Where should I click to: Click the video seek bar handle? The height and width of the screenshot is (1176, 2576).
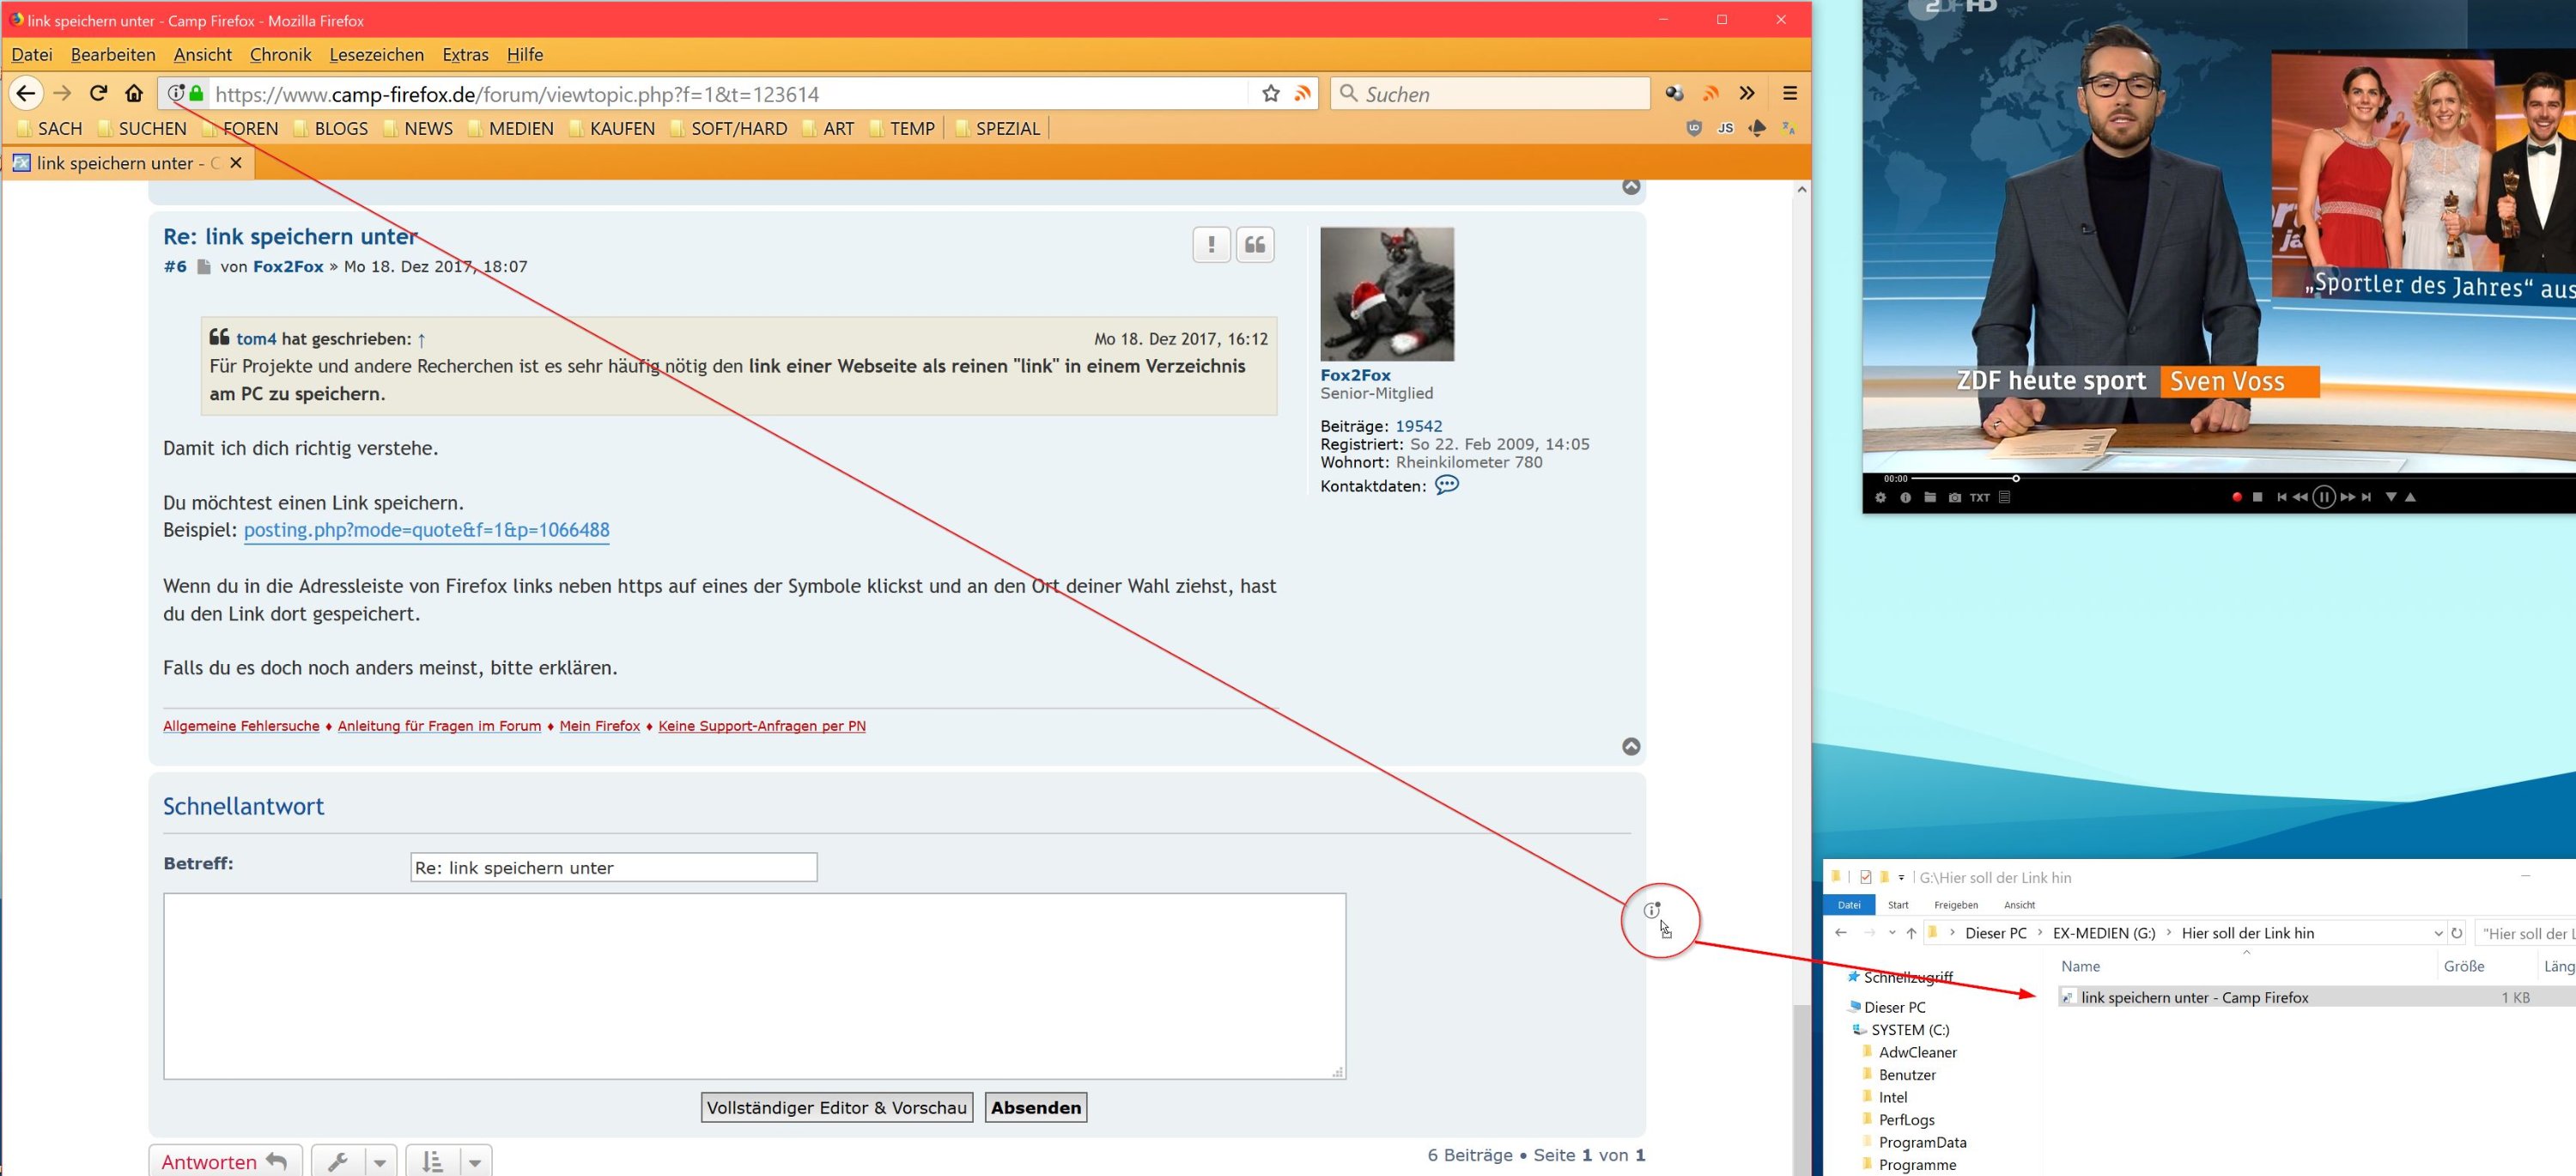click(2015, 478)
